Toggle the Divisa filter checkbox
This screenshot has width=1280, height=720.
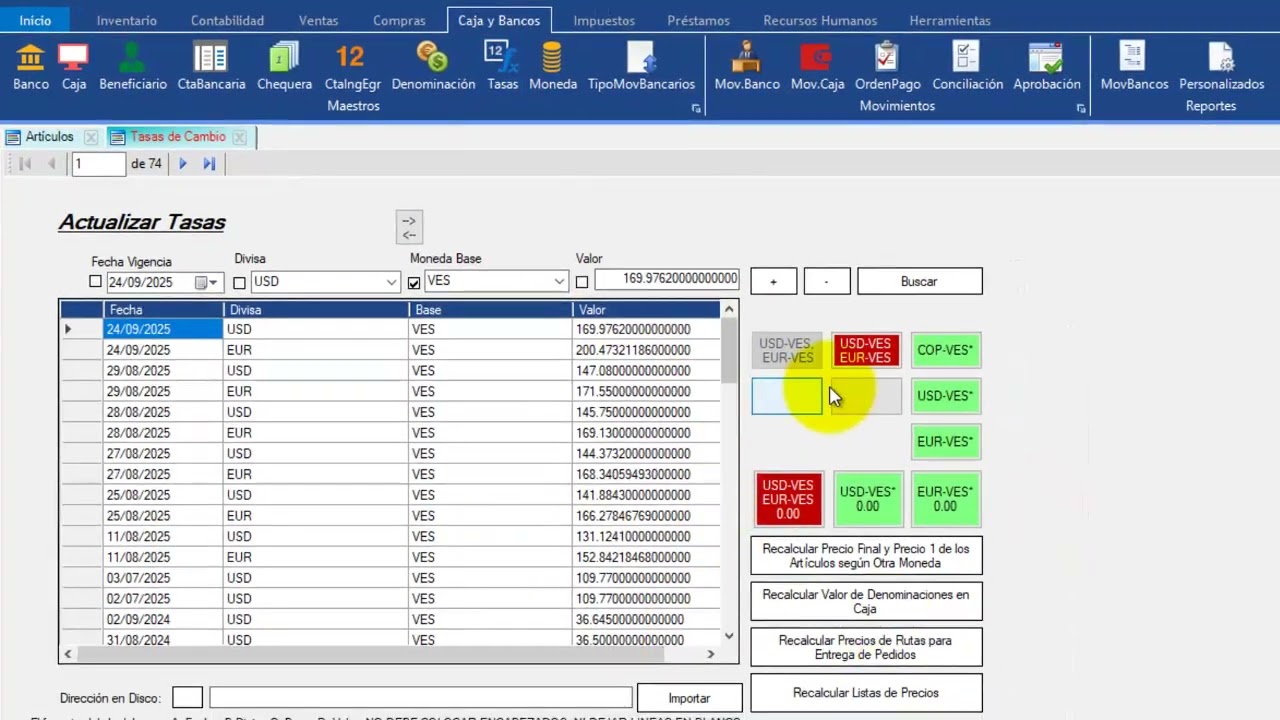[240, 283]
